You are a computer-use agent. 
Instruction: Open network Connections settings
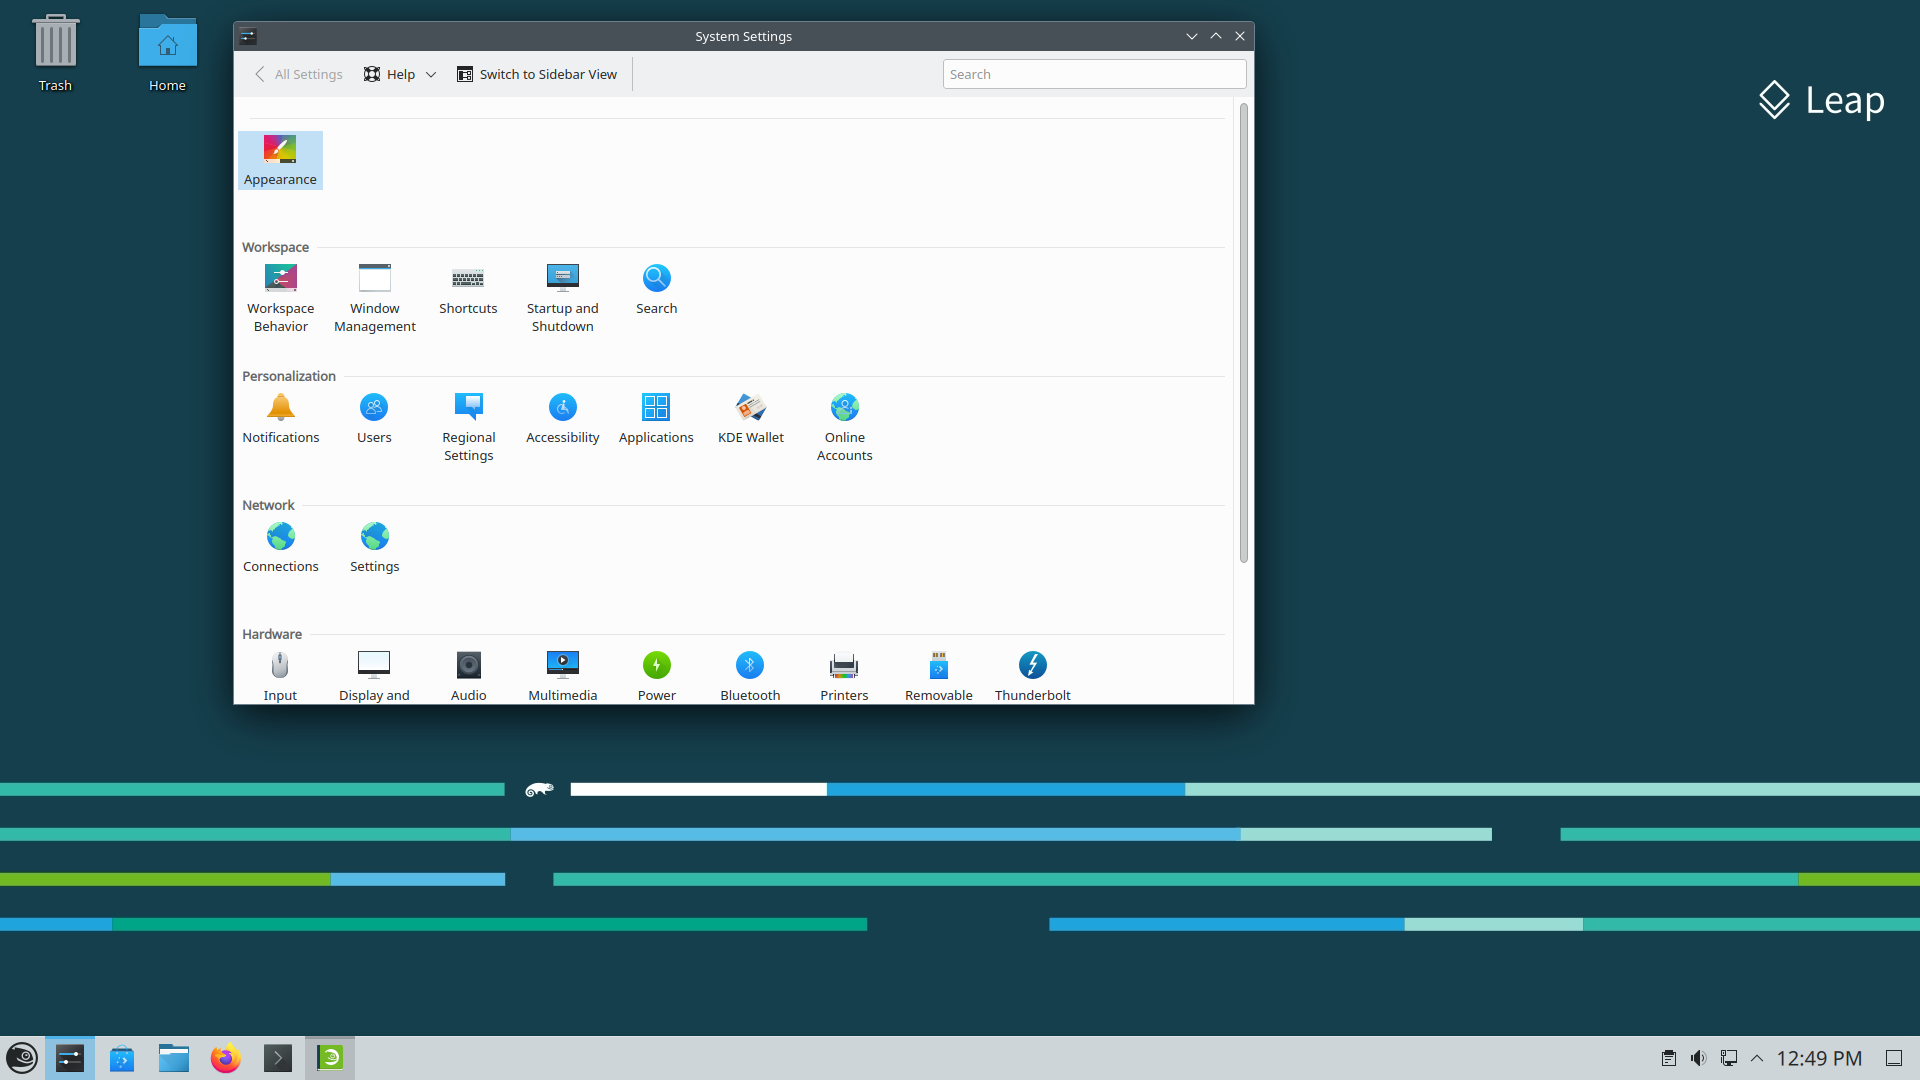pos(281,548)
